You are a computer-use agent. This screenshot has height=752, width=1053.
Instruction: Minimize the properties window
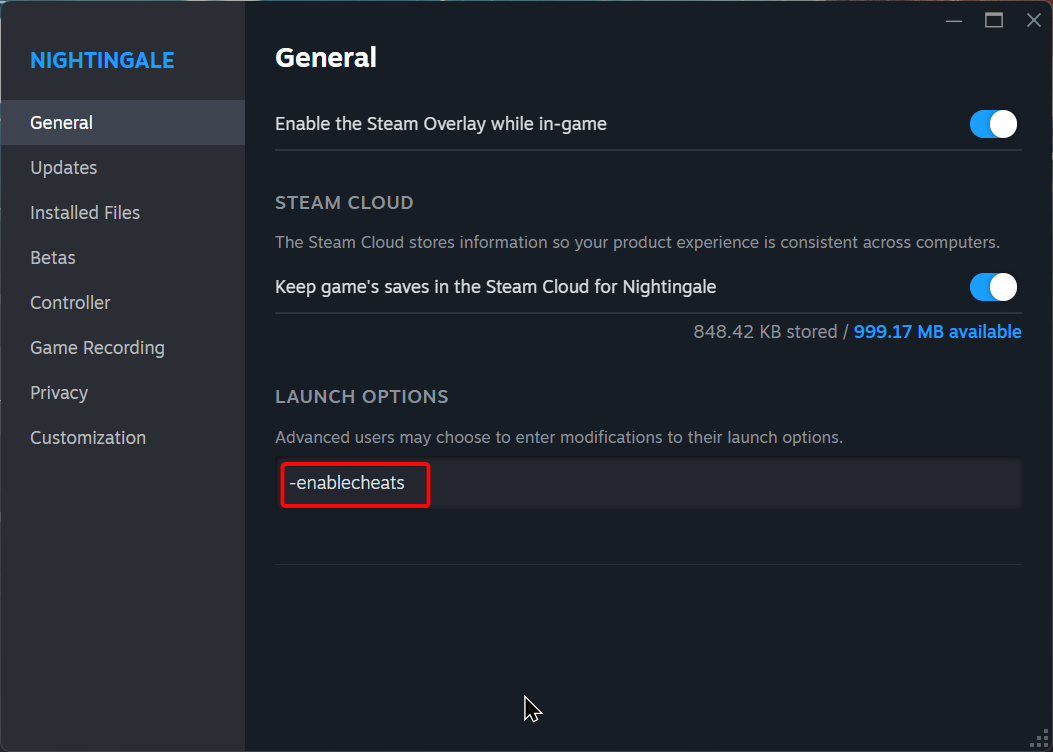[953, 20]
